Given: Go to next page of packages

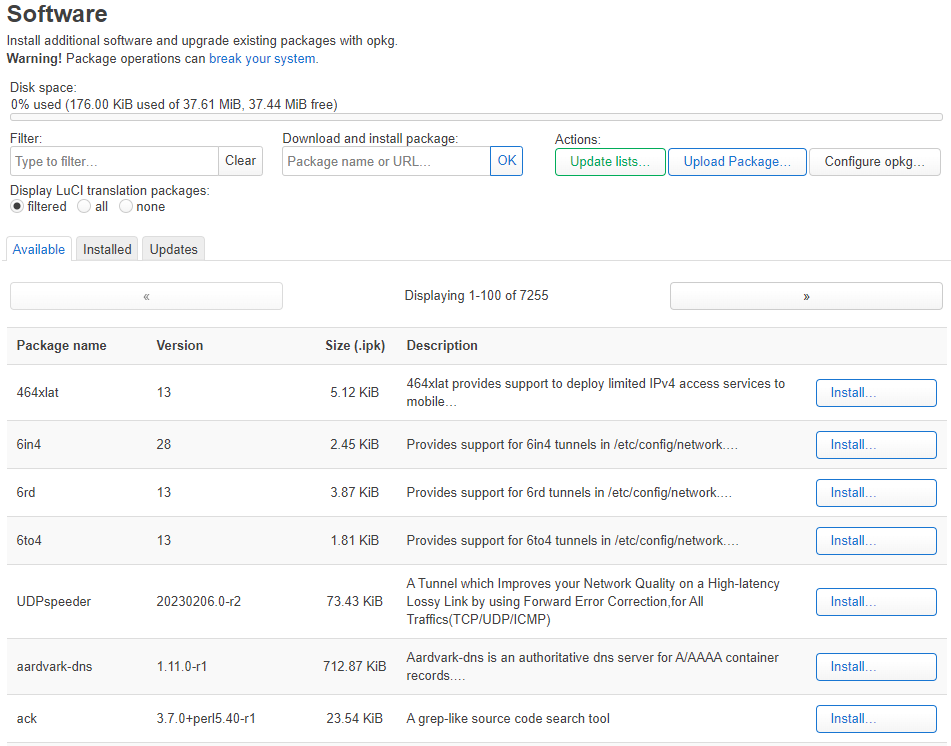Looking at the screenshot, I should coord(806,296).
